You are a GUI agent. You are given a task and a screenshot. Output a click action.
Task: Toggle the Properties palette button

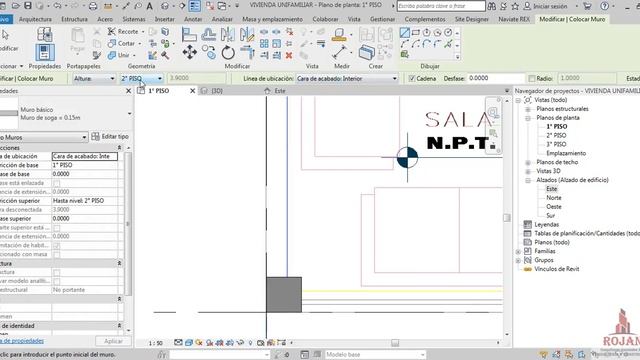point(44,53)
